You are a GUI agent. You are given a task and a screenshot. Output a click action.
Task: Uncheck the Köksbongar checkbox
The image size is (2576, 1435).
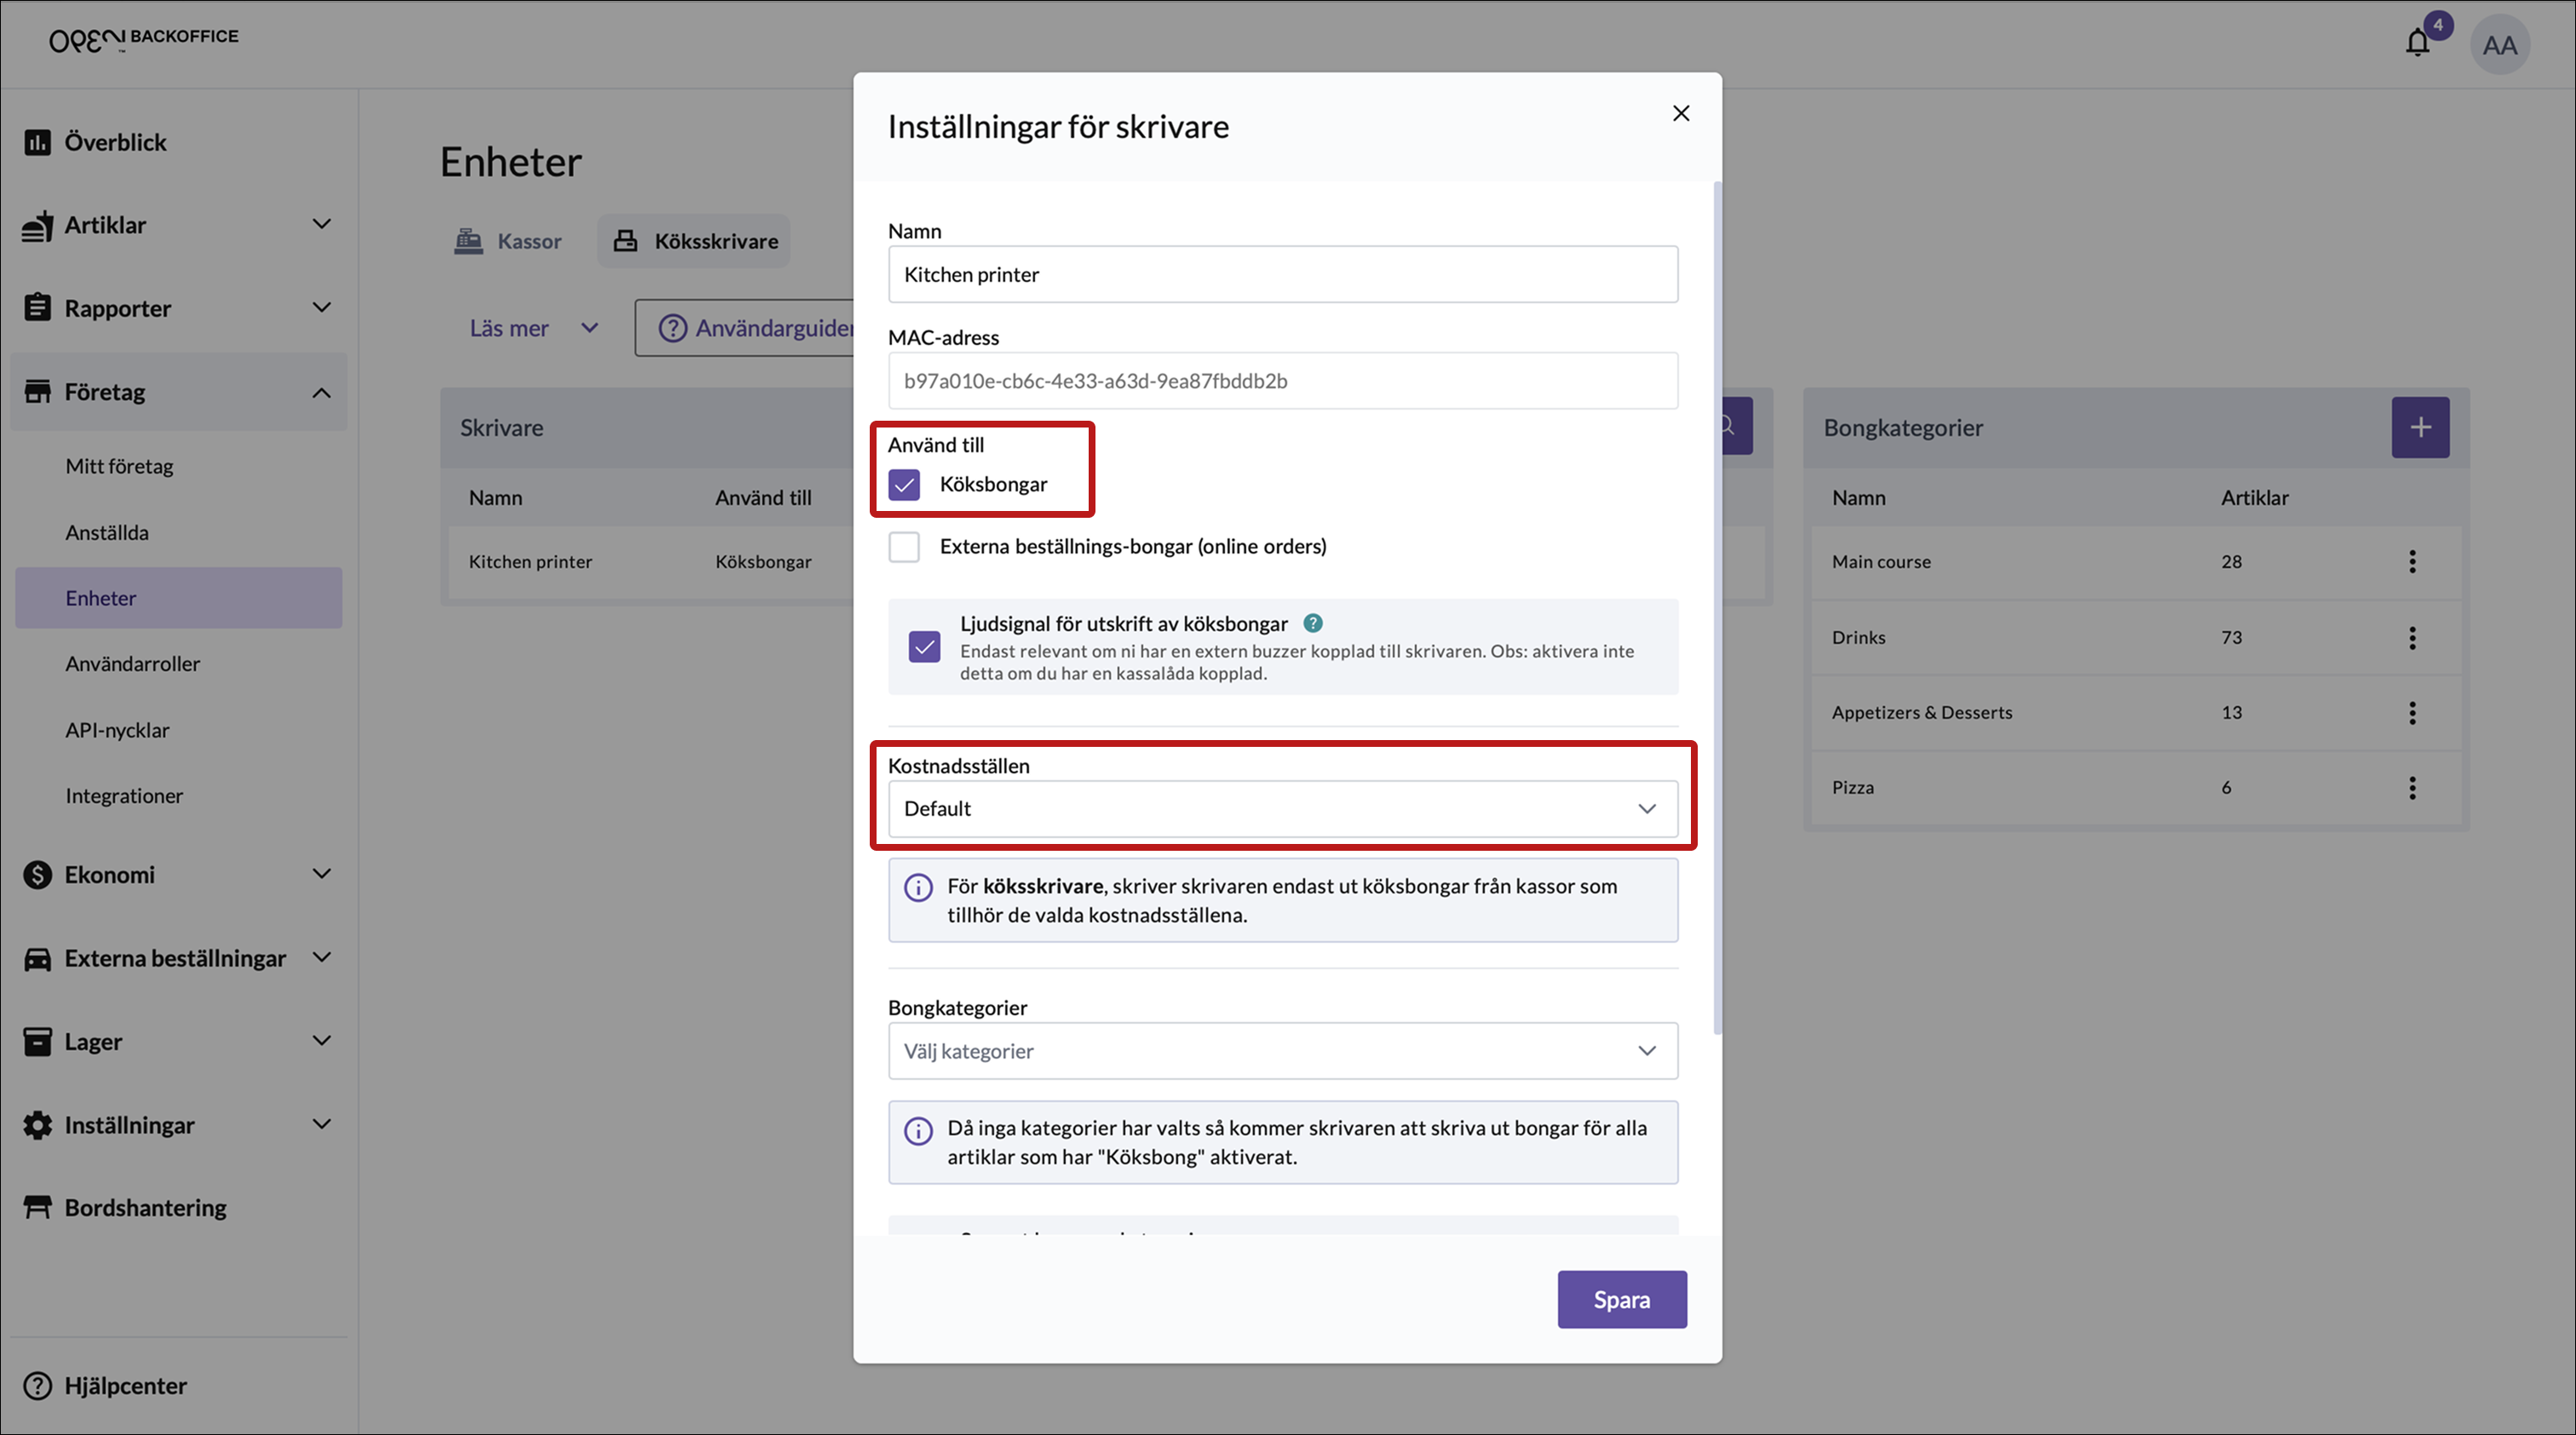pyautogui.click(x=904, y=485)
